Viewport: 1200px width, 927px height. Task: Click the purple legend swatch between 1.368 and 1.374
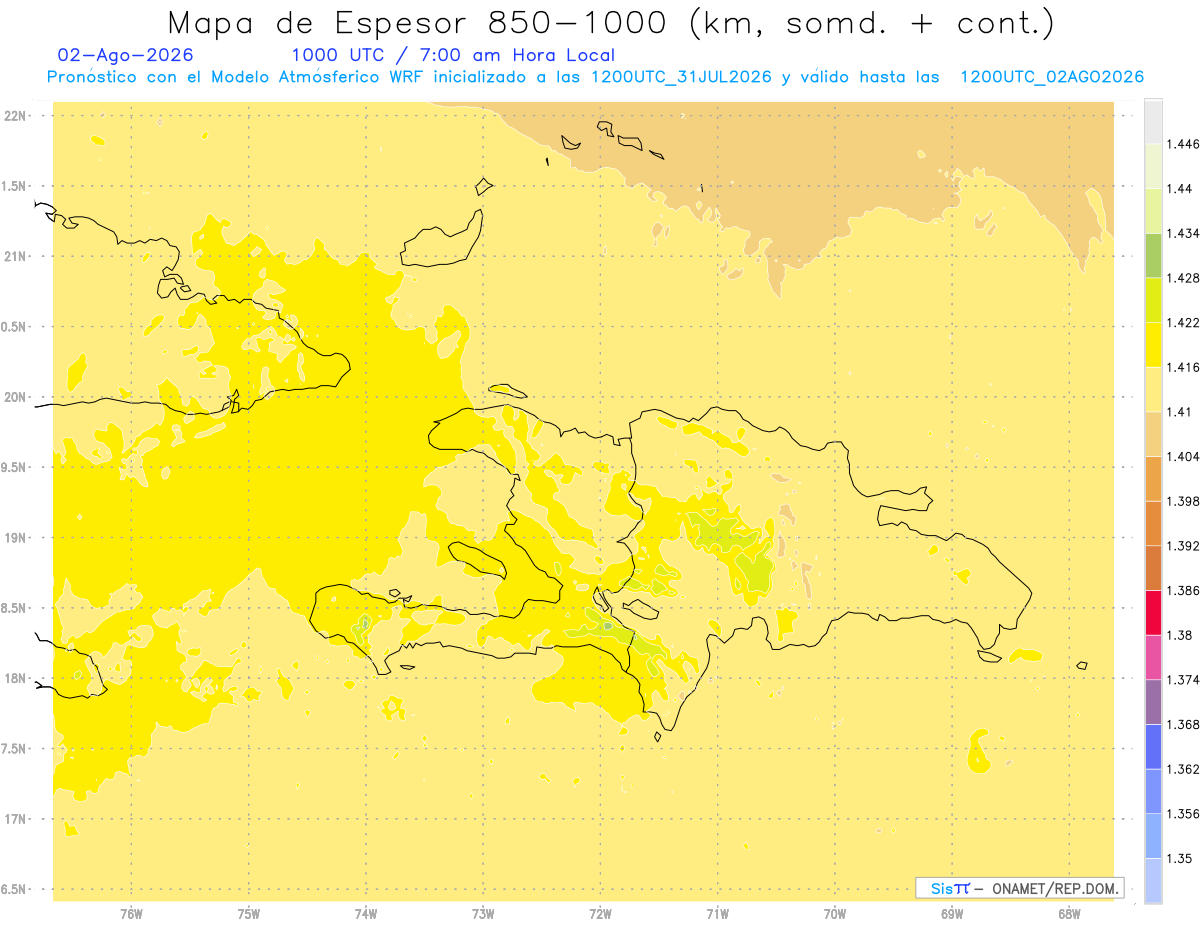pos(1153,701)
